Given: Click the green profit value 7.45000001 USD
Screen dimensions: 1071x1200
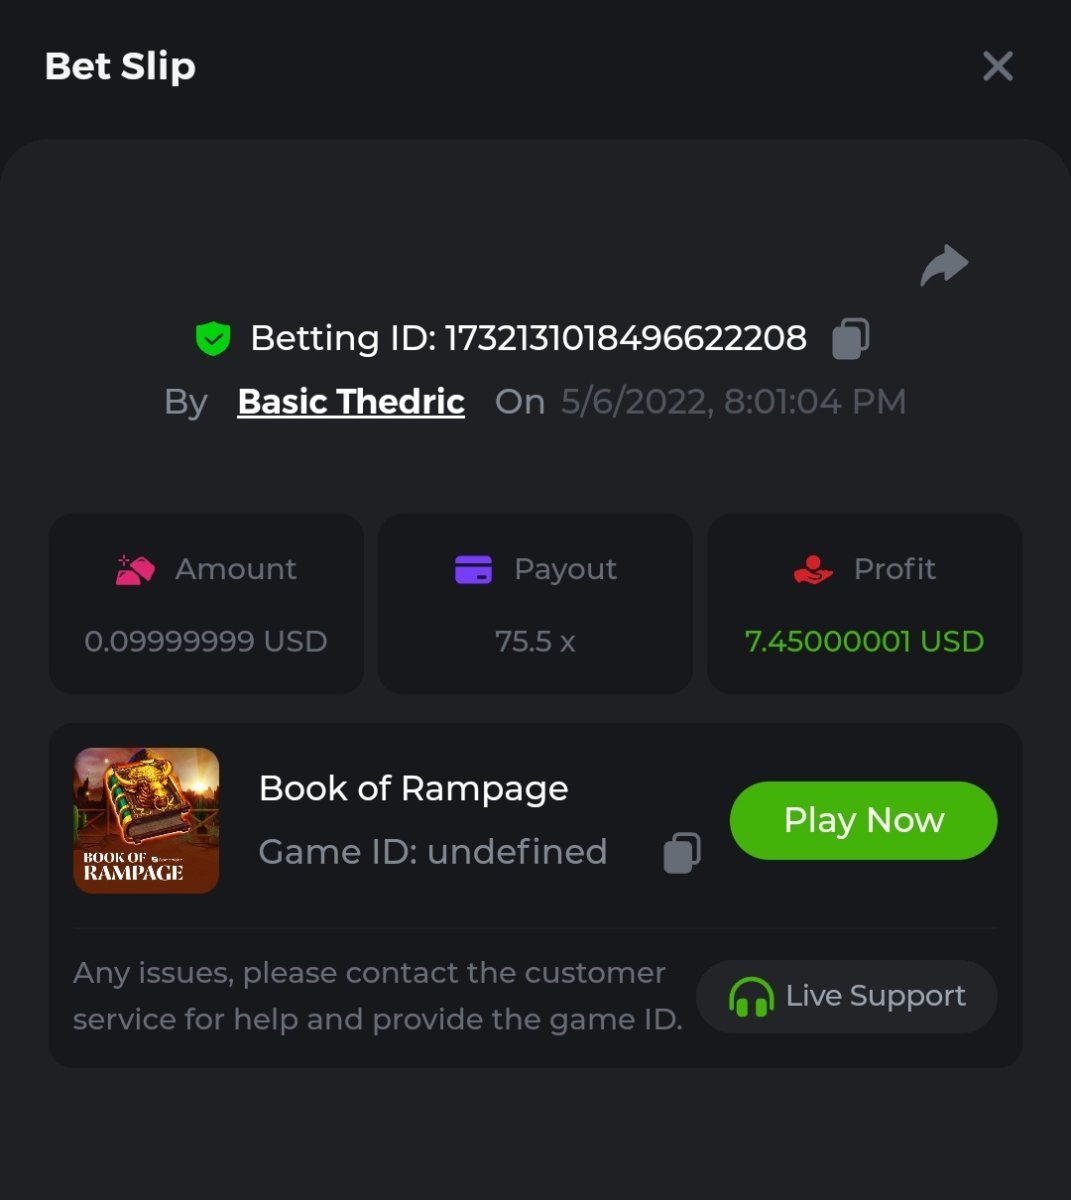Looking at the screenshot, I should click(864, 642).
